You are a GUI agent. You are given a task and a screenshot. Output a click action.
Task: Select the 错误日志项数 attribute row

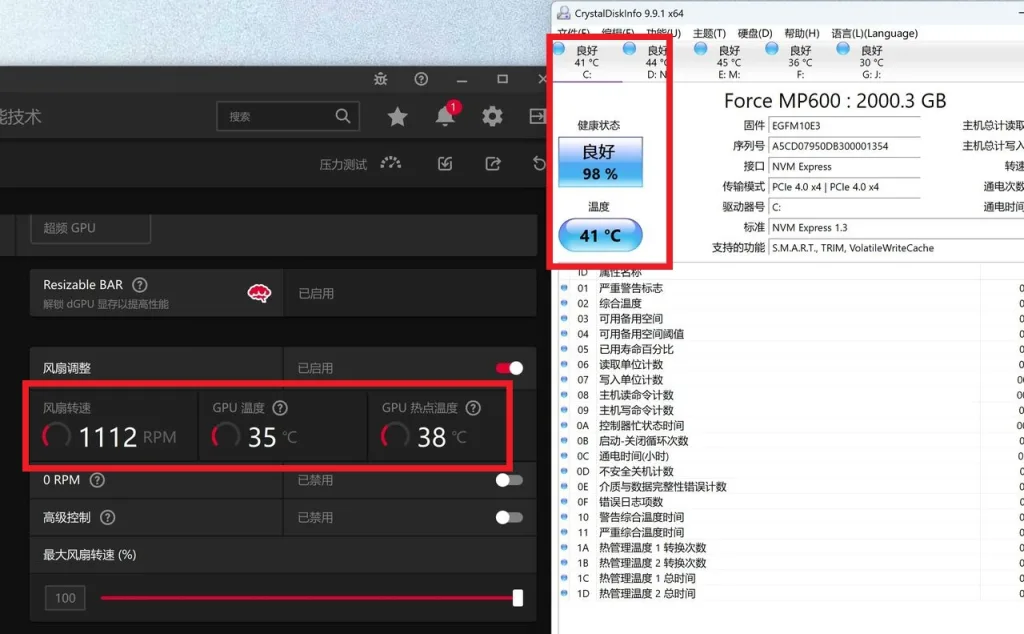click(x=791, y=502)
